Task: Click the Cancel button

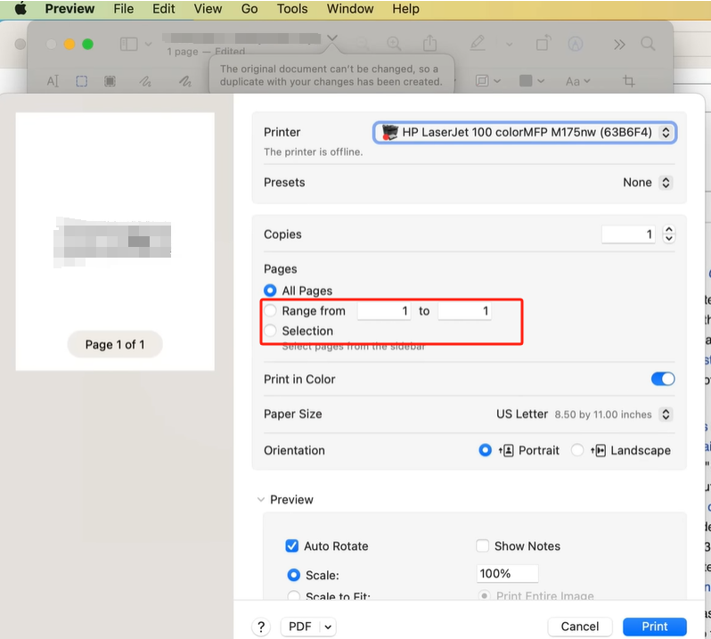Action: [x=580, y=626]
